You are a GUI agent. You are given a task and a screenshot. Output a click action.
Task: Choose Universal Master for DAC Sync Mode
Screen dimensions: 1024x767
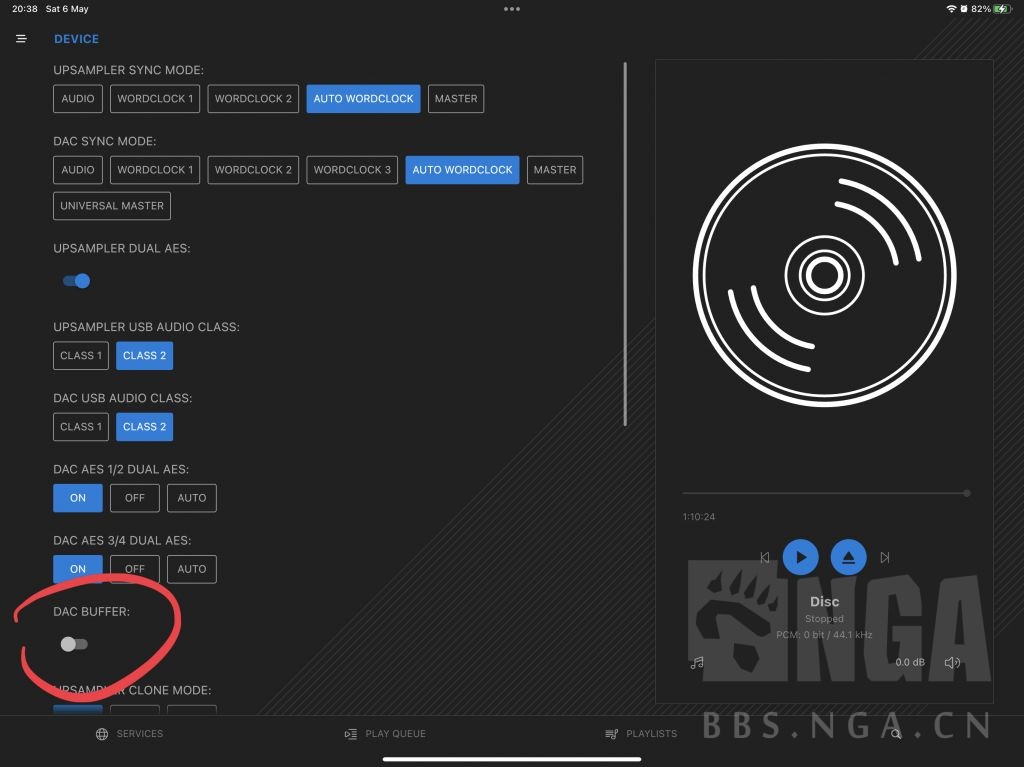coord(111,205)
